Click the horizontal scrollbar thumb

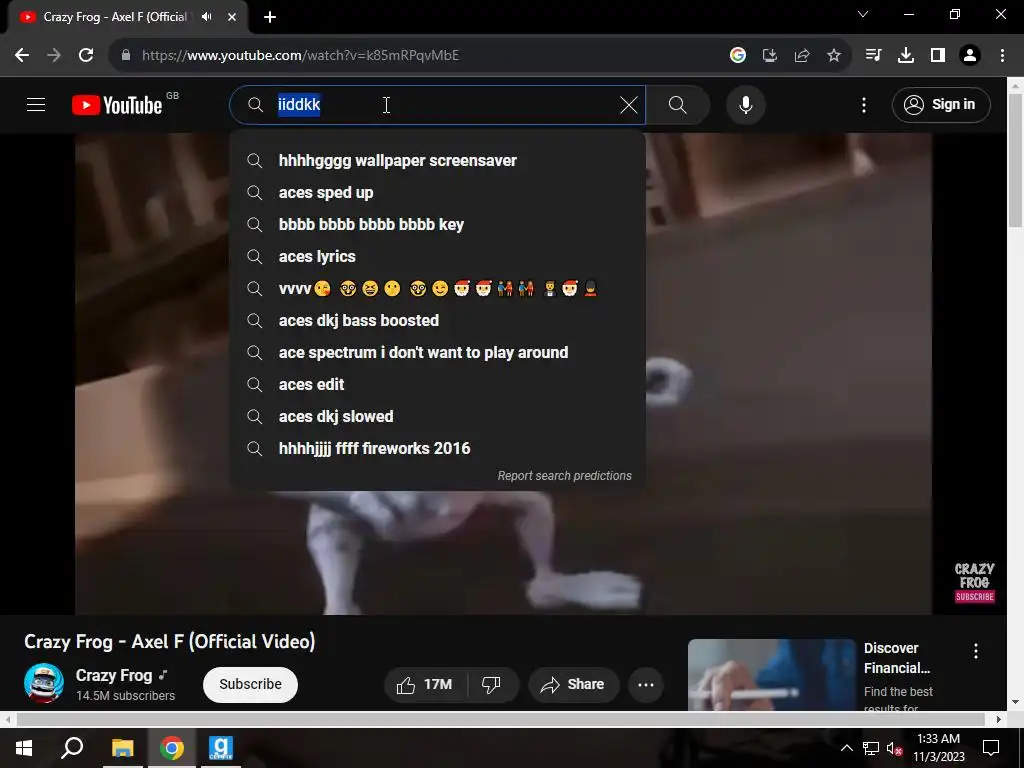(500, 719)
